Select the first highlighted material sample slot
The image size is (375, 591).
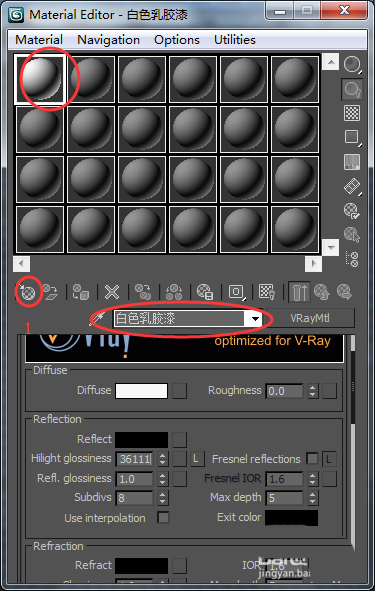click(x=40, y=79)
